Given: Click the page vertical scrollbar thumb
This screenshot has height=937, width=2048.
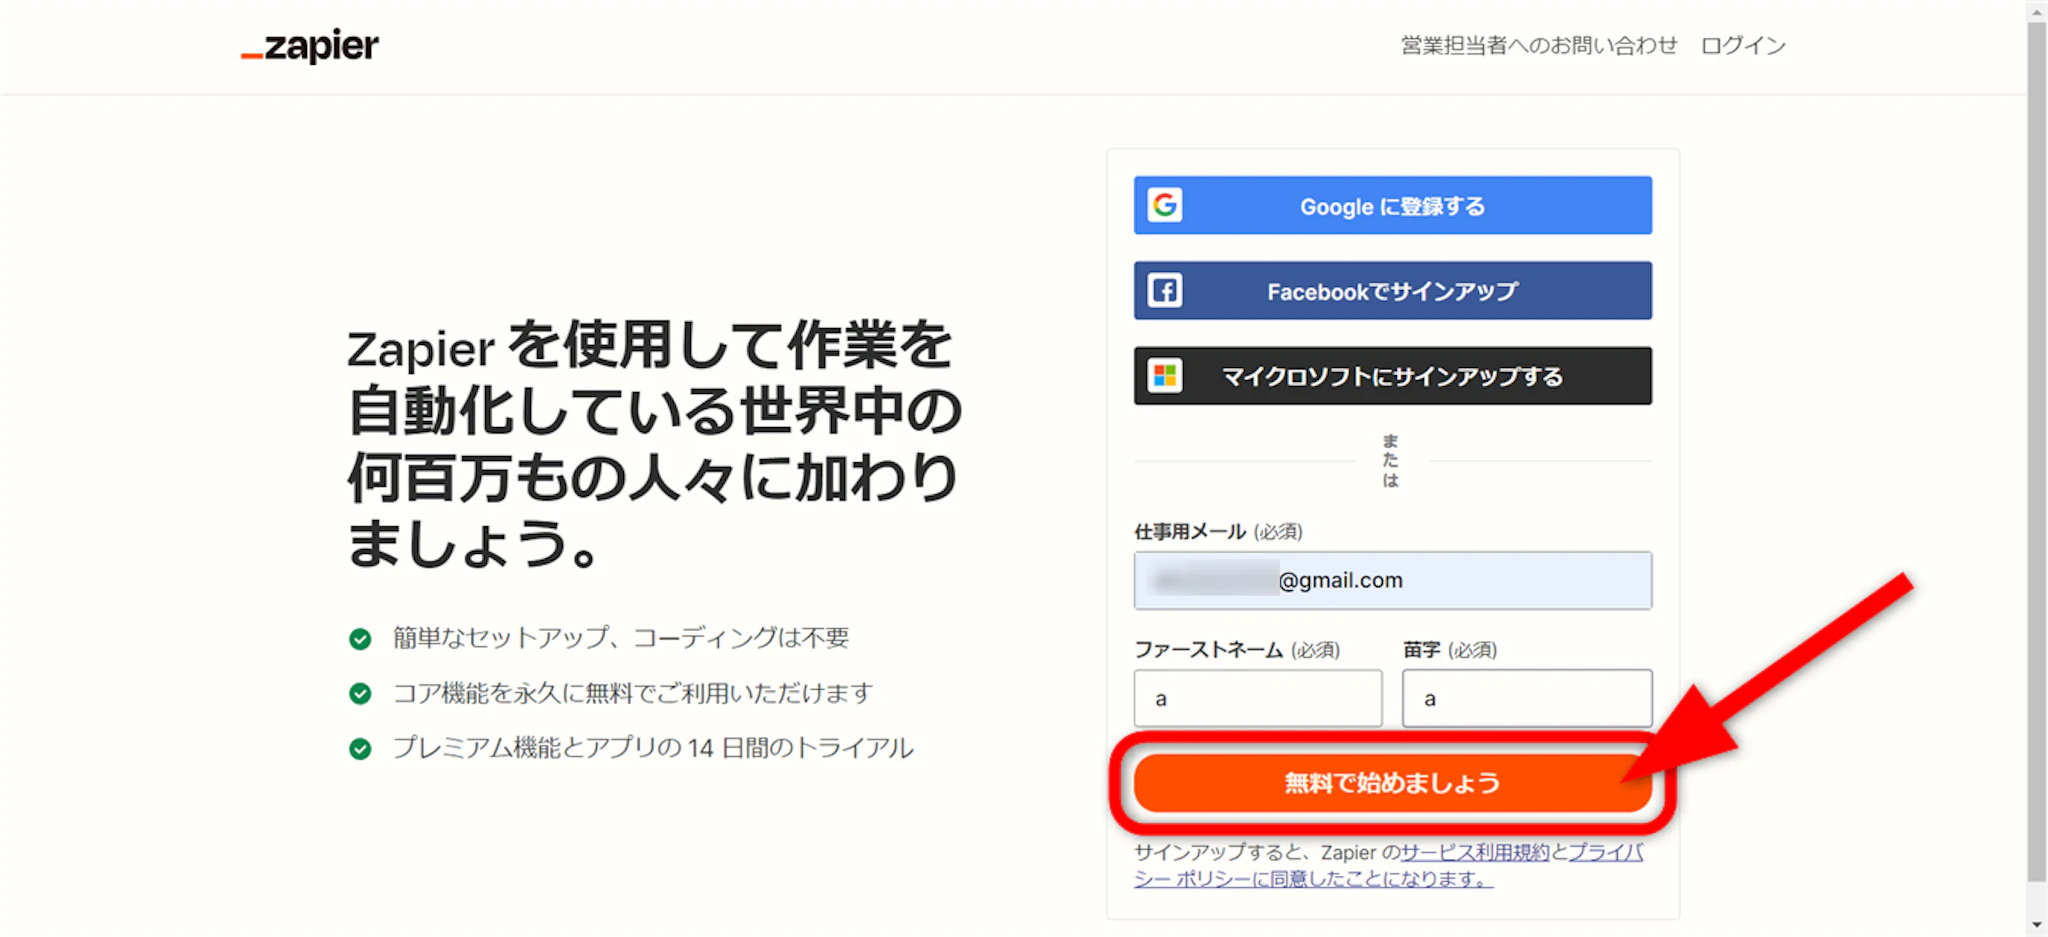Looking at the screenshot, I should point(2037,450).
